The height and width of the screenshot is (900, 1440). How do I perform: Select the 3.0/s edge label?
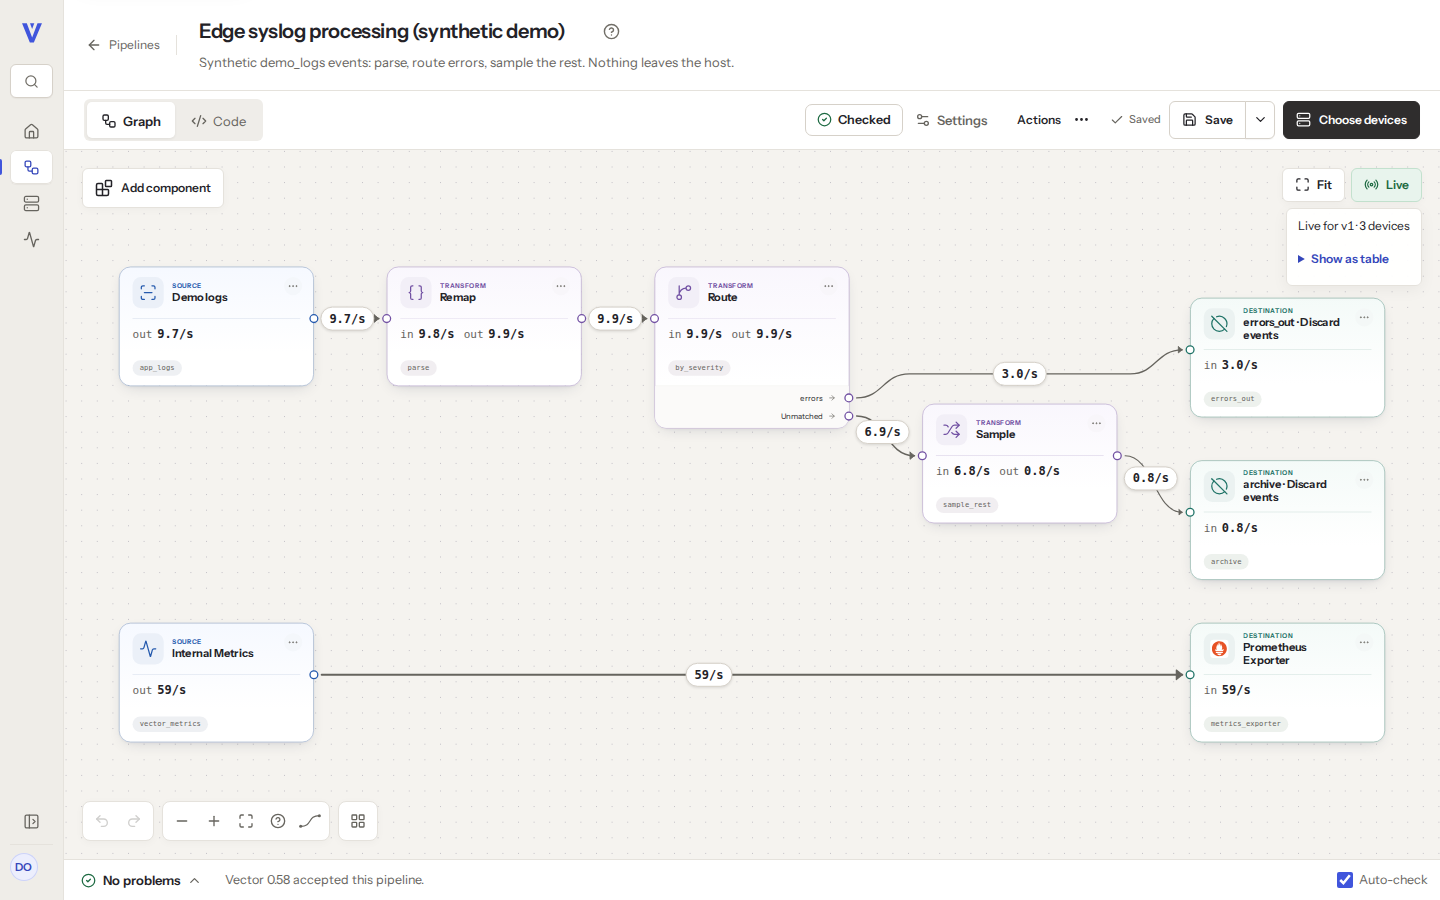pos(1020,374)
